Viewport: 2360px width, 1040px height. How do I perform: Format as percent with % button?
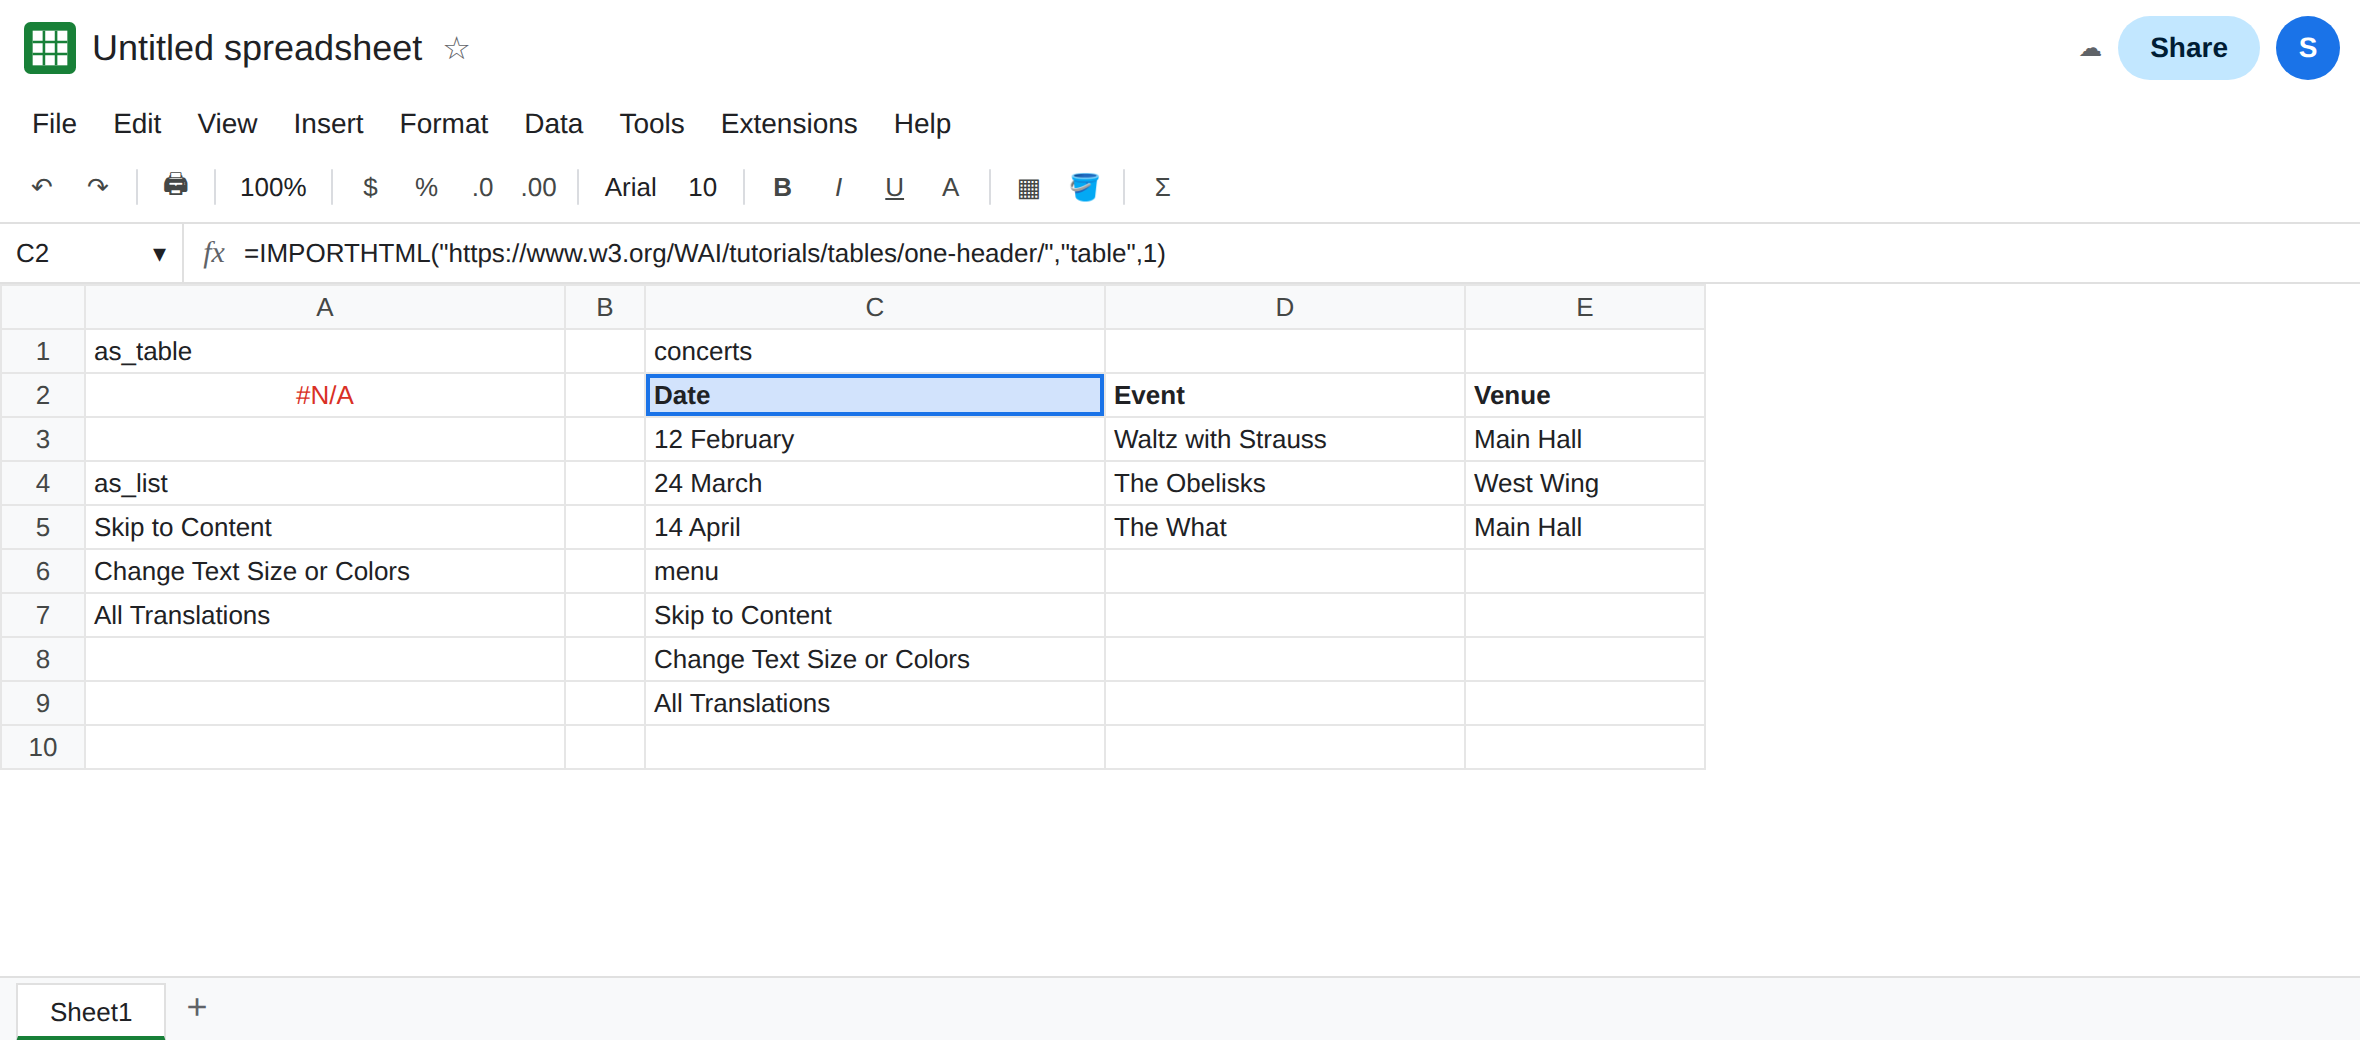426,187
